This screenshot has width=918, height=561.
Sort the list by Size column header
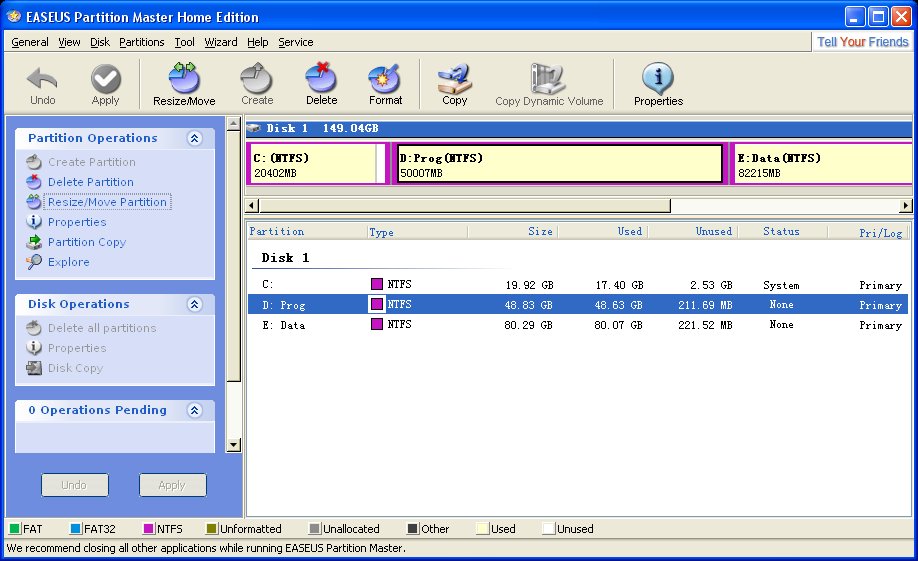(x=517, y=232)
